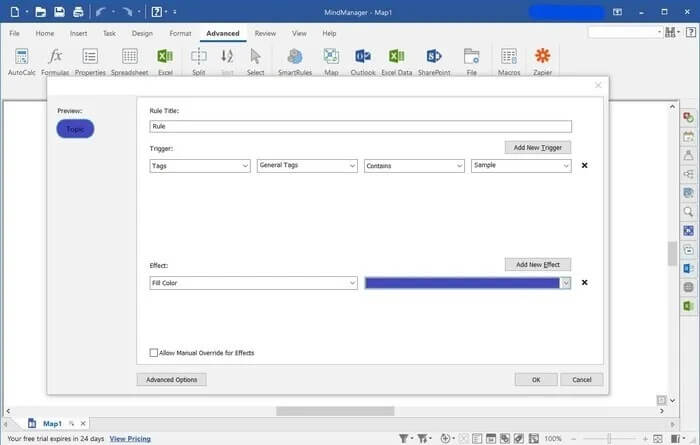This screenshot has height=445, width=700.
Task: Switch to the Home tab
Action: [x=45, y=33]
